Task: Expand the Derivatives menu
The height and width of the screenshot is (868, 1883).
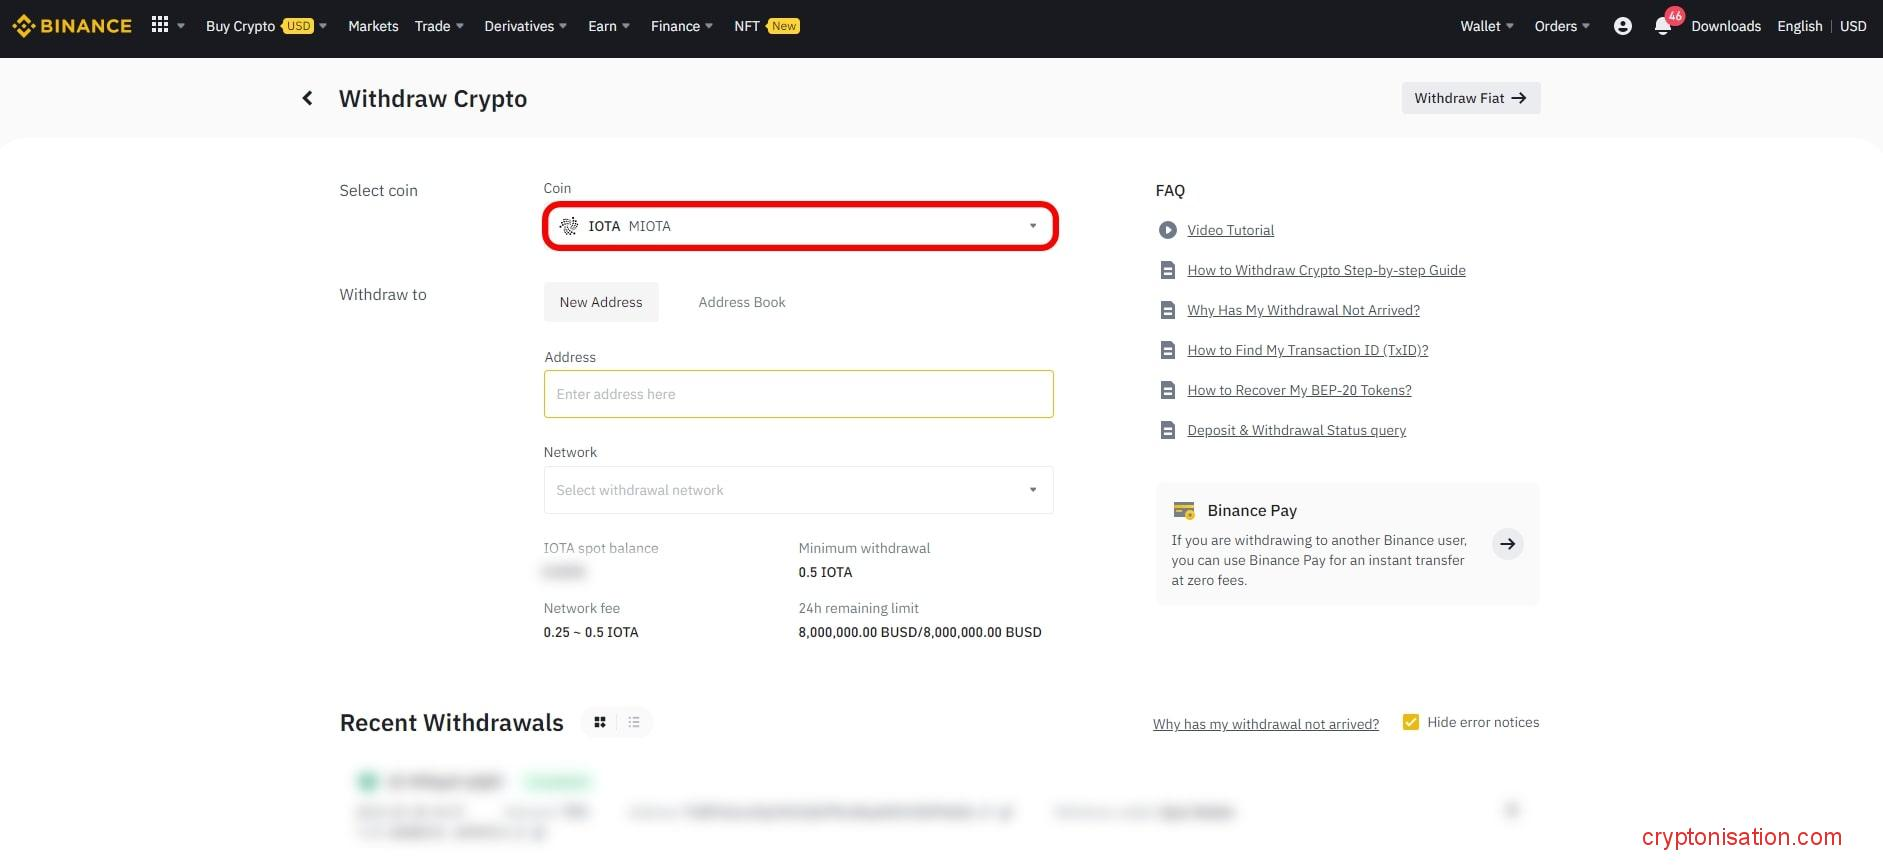Action: click(525, 26)
